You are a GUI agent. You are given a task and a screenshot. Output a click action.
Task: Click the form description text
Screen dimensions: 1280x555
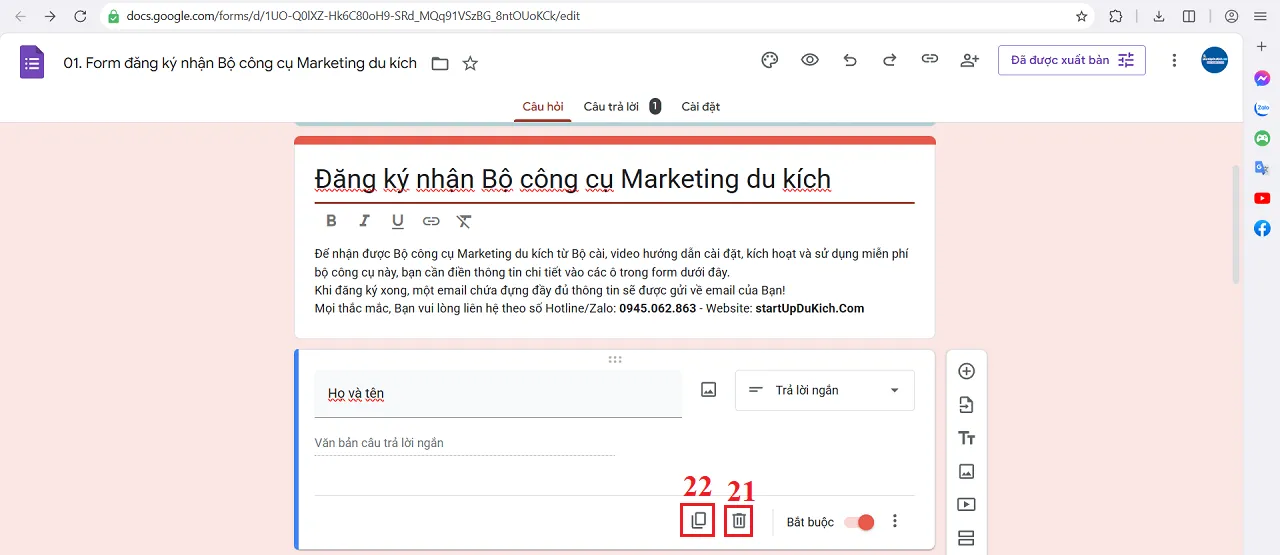[614, 281]
